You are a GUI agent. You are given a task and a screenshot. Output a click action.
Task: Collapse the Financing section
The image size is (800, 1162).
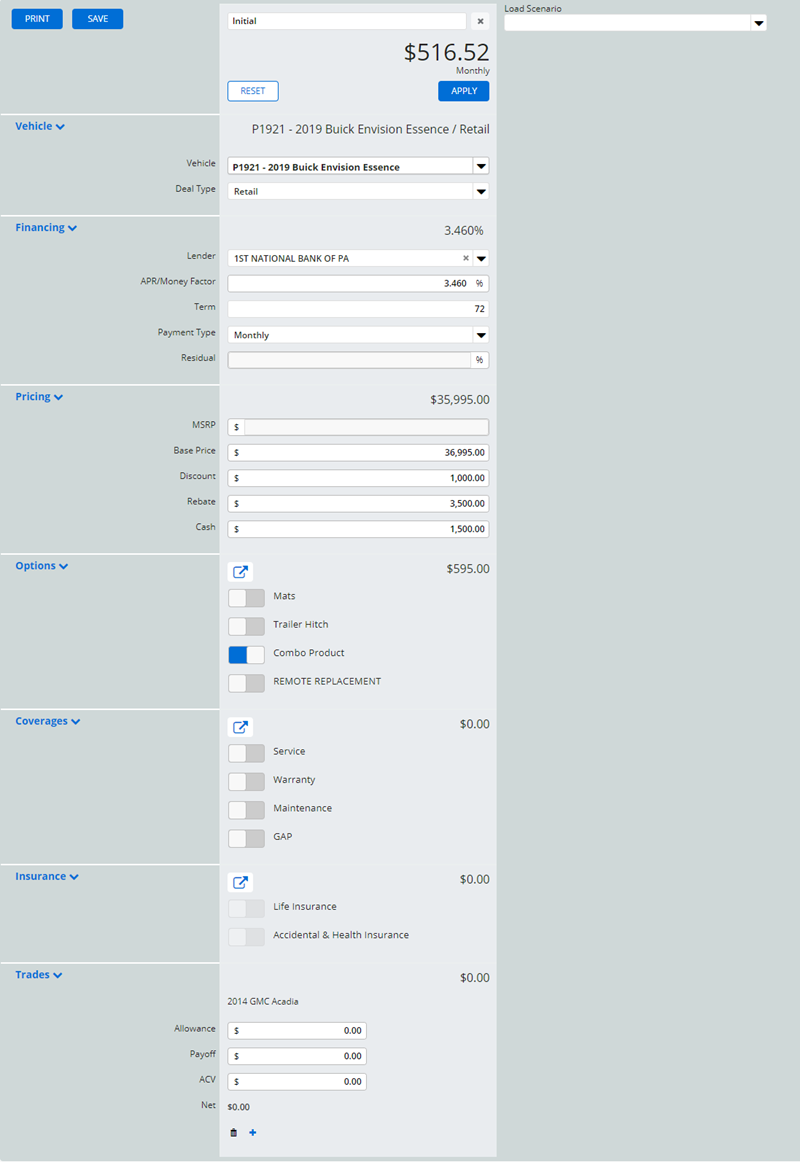tap(45, 228)
